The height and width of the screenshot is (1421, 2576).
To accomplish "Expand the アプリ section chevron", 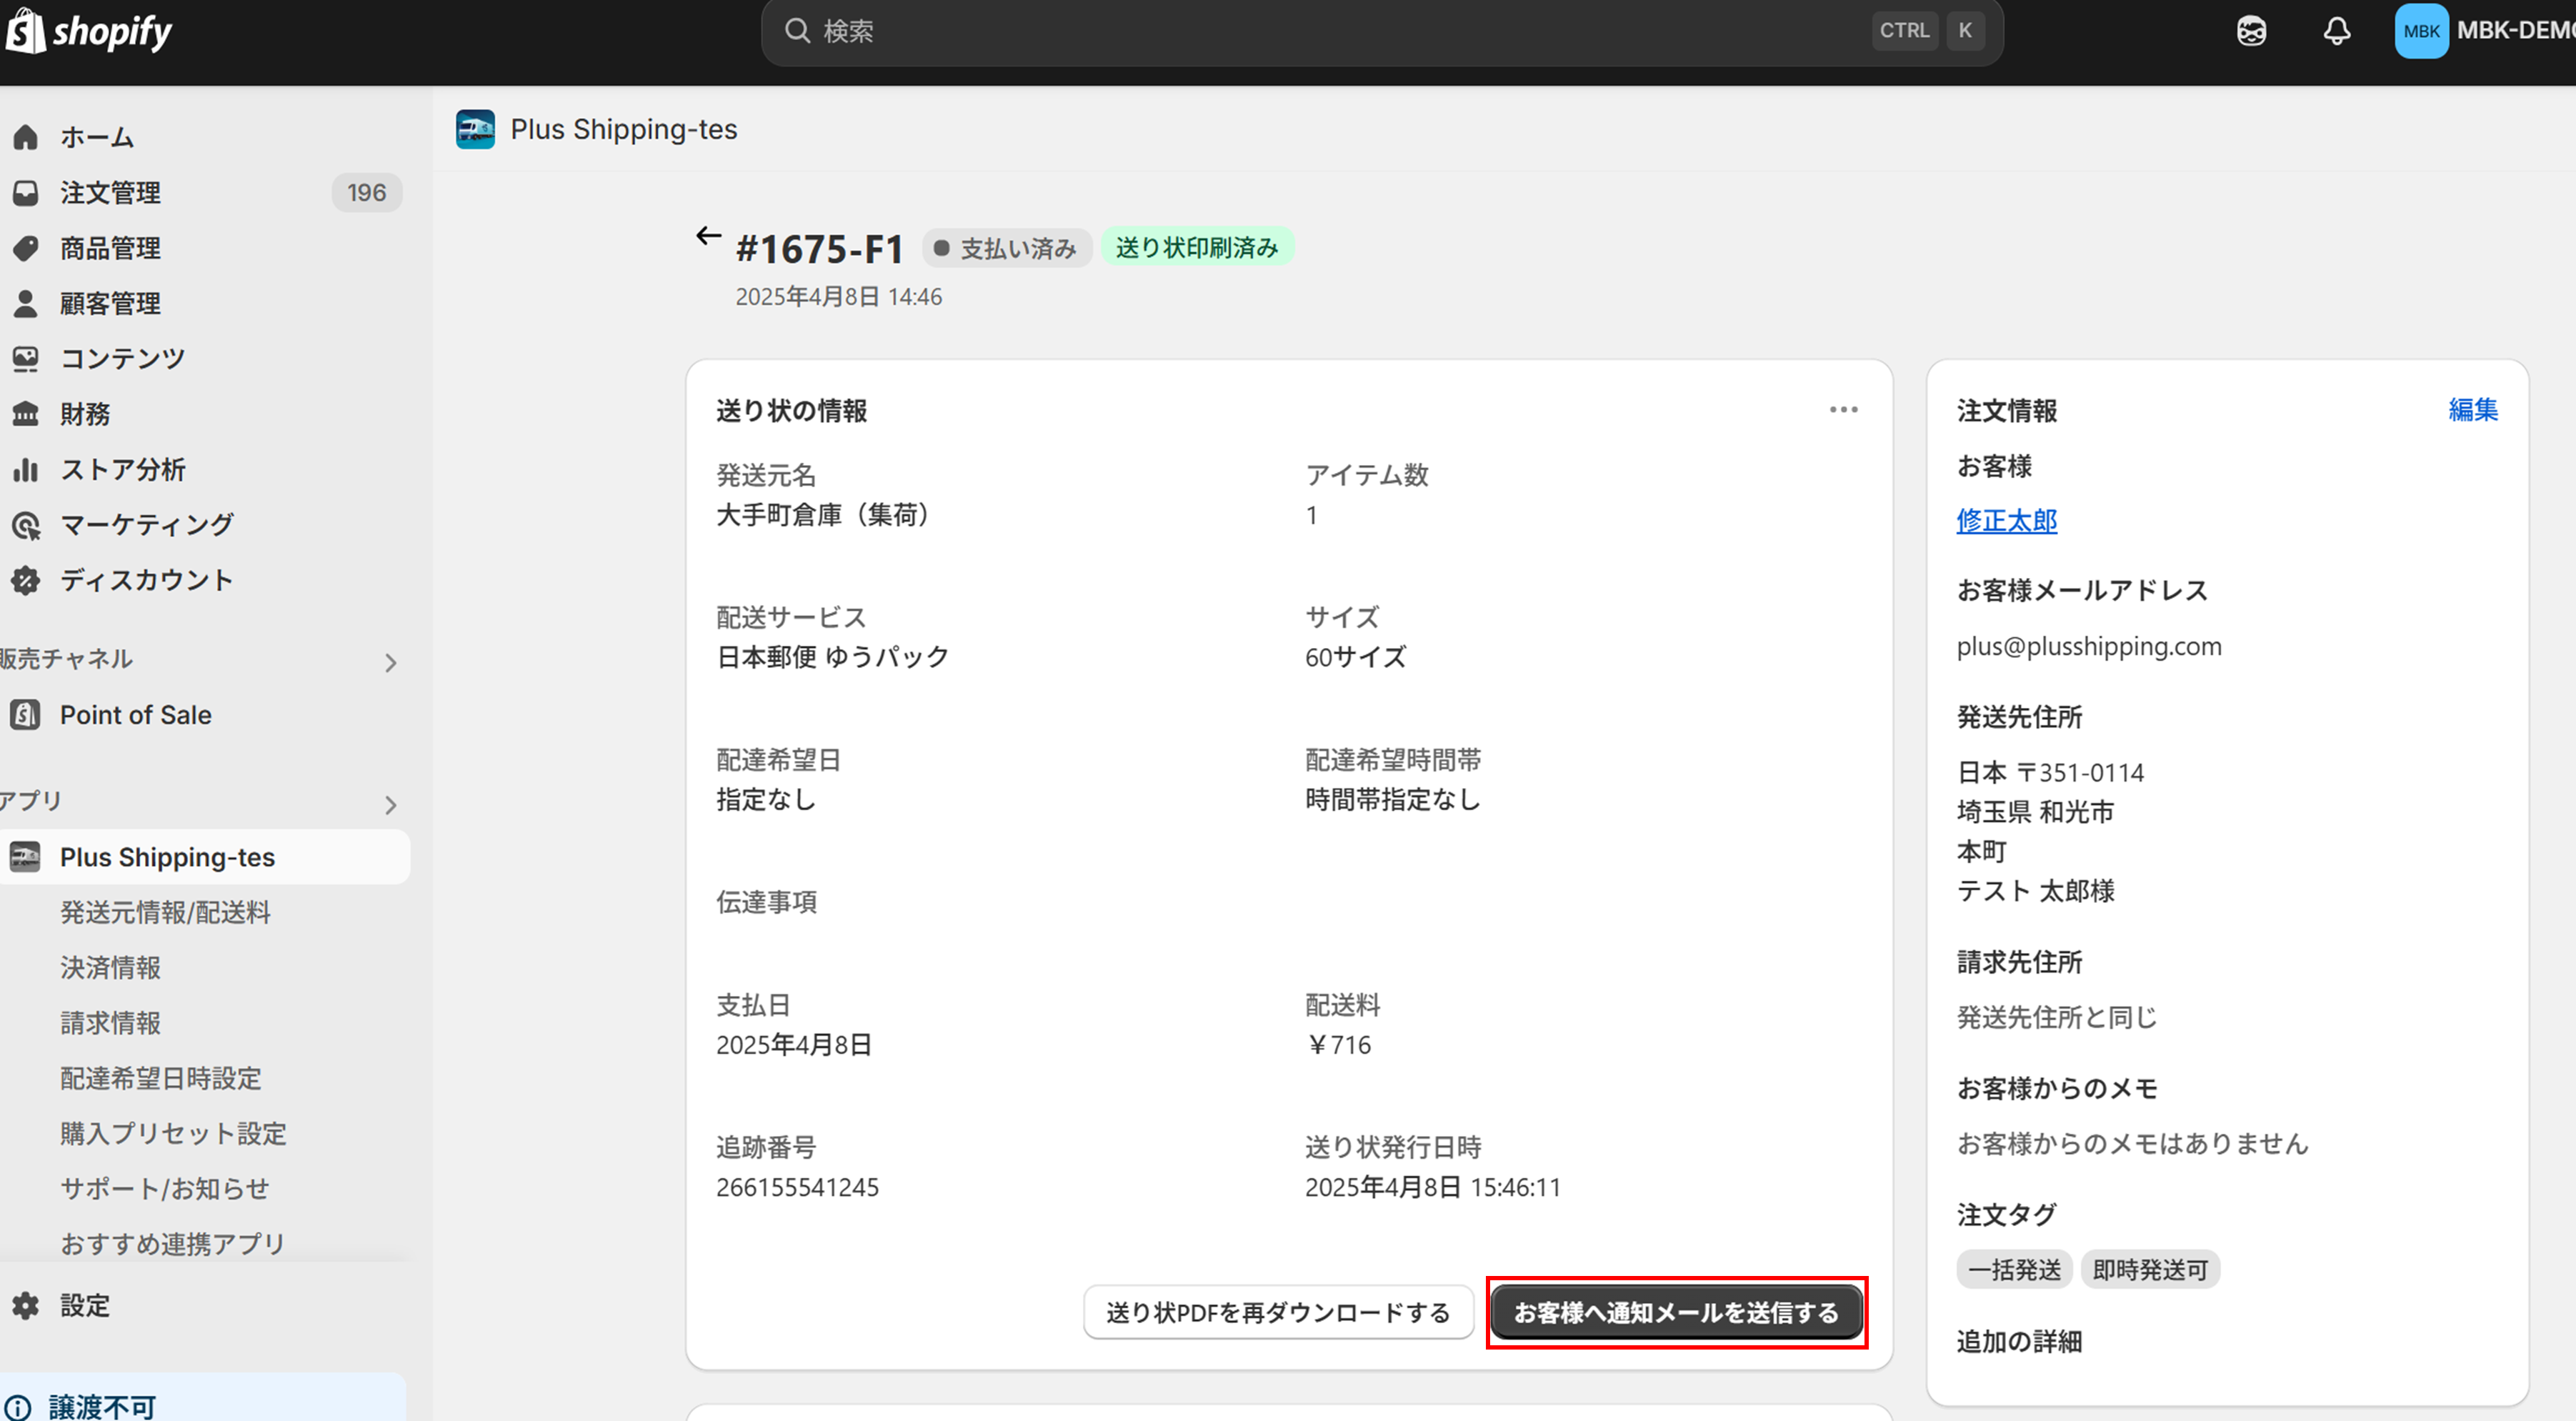I will coord(391,804).
